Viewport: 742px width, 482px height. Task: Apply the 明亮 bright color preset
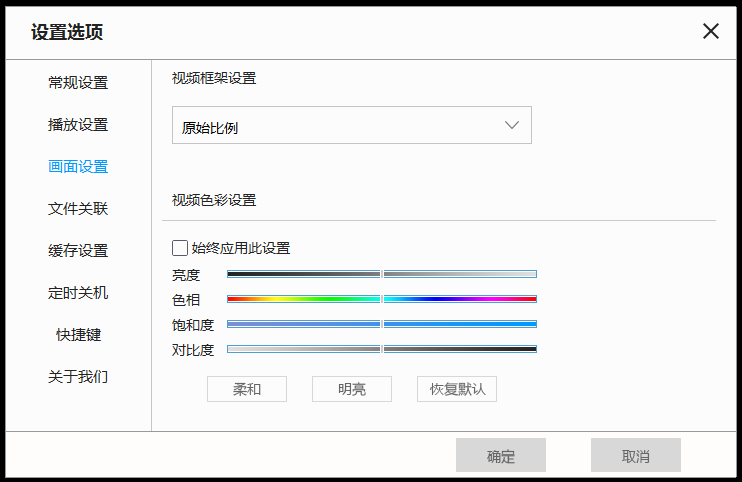tap(352, 389)
